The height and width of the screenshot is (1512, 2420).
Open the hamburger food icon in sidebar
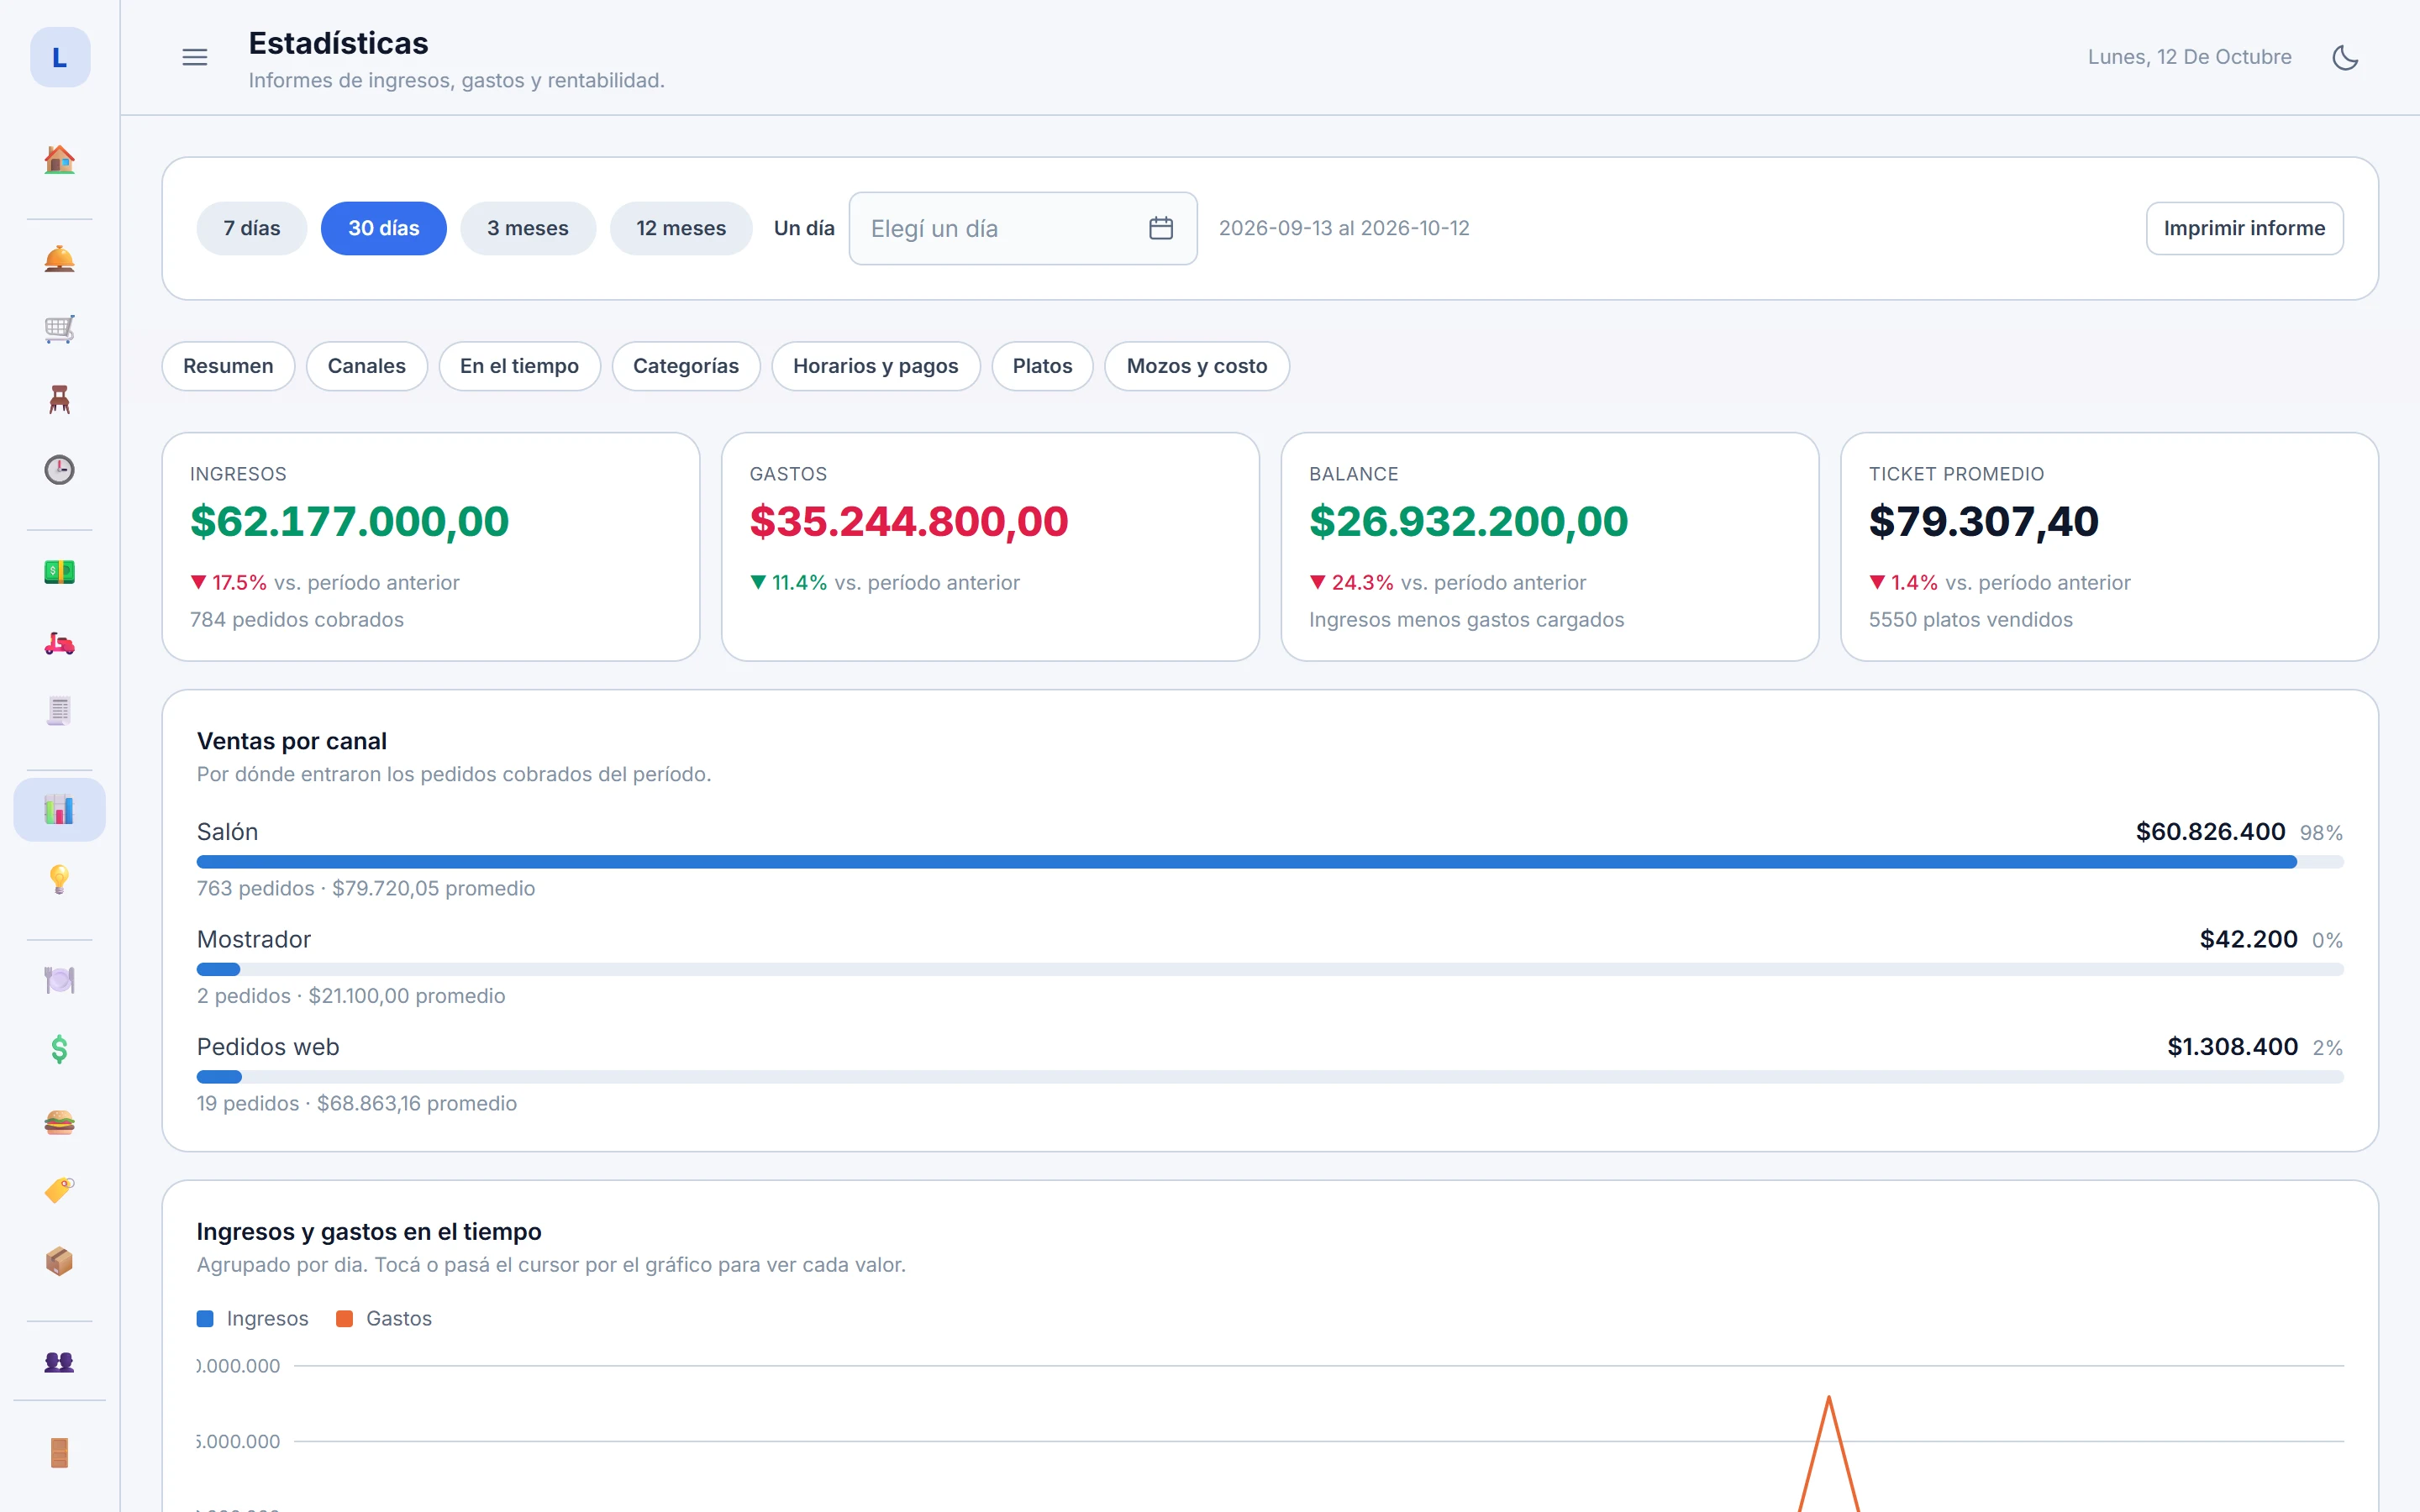pyautogui.click(x=59, y=1121)
